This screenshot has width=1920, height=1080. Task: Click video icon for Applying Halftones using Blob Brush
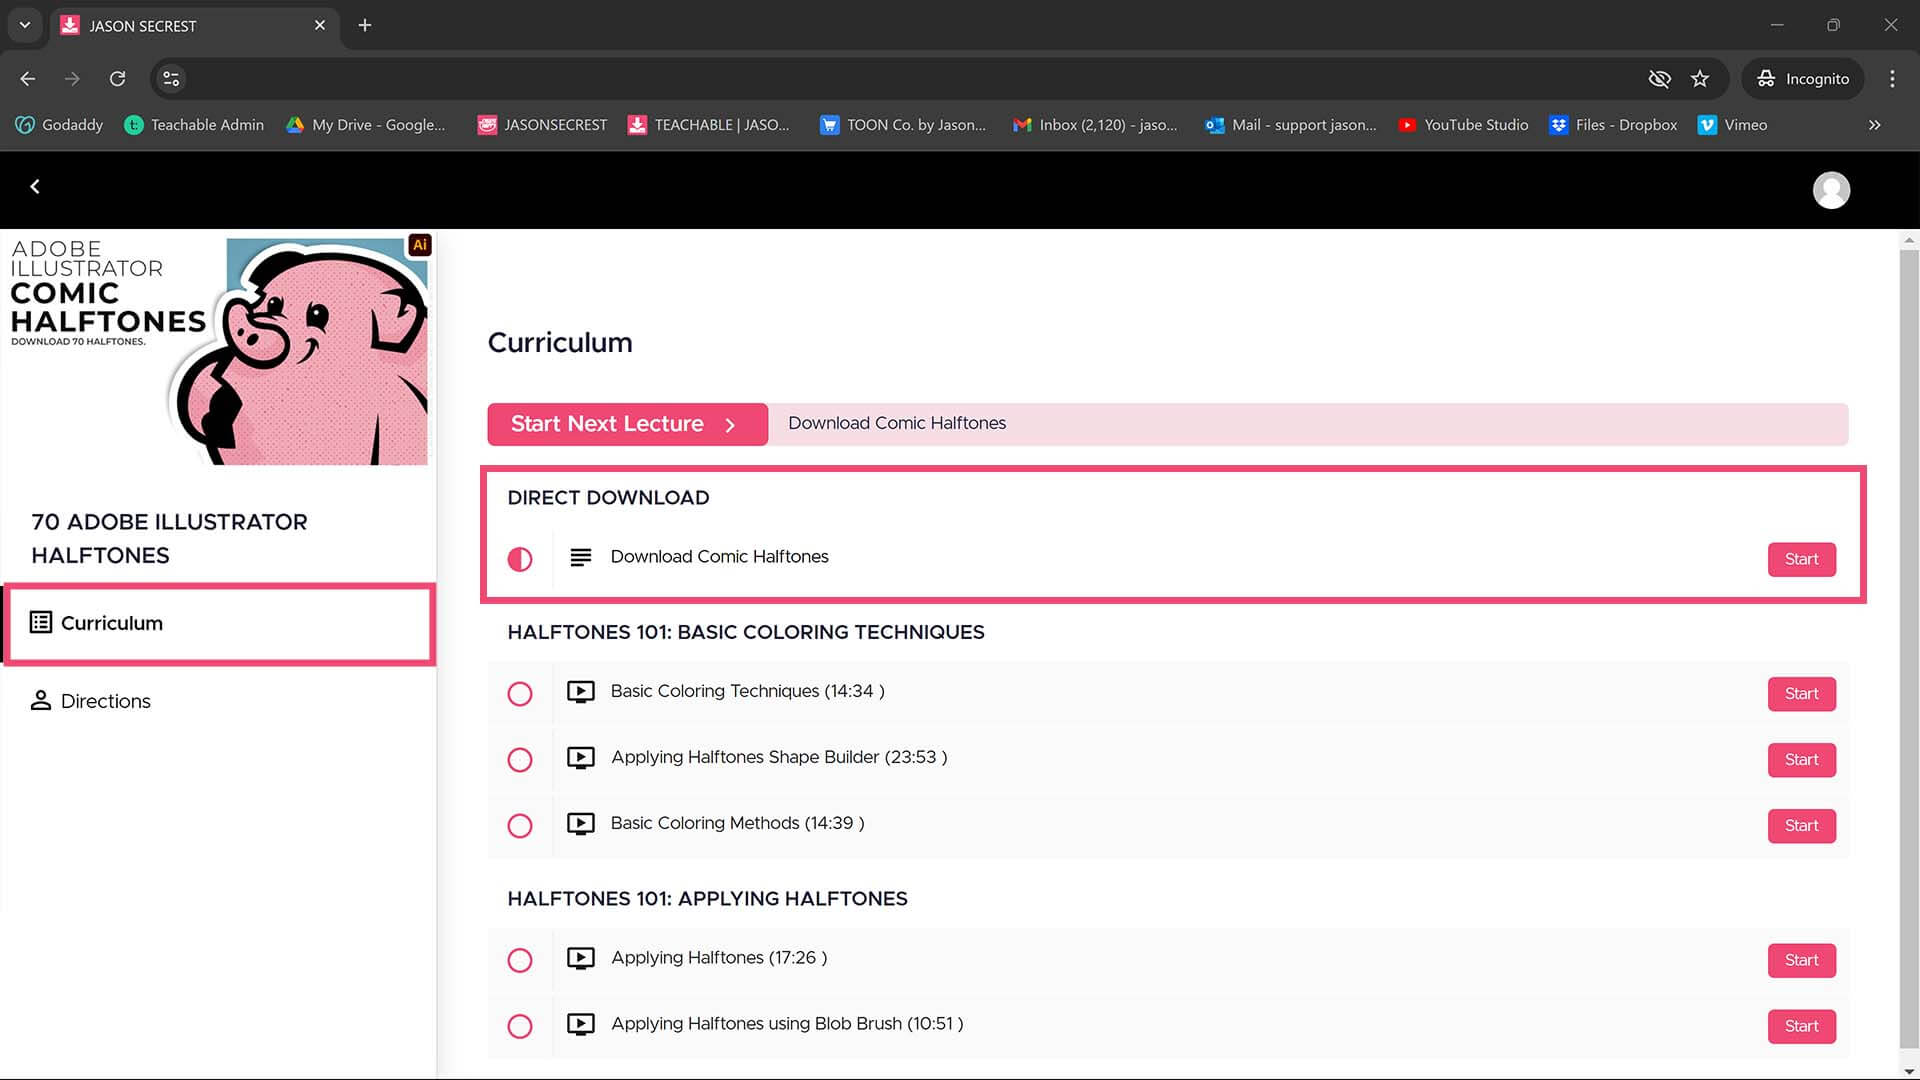pyautogui.click(x=580, y=1025)
